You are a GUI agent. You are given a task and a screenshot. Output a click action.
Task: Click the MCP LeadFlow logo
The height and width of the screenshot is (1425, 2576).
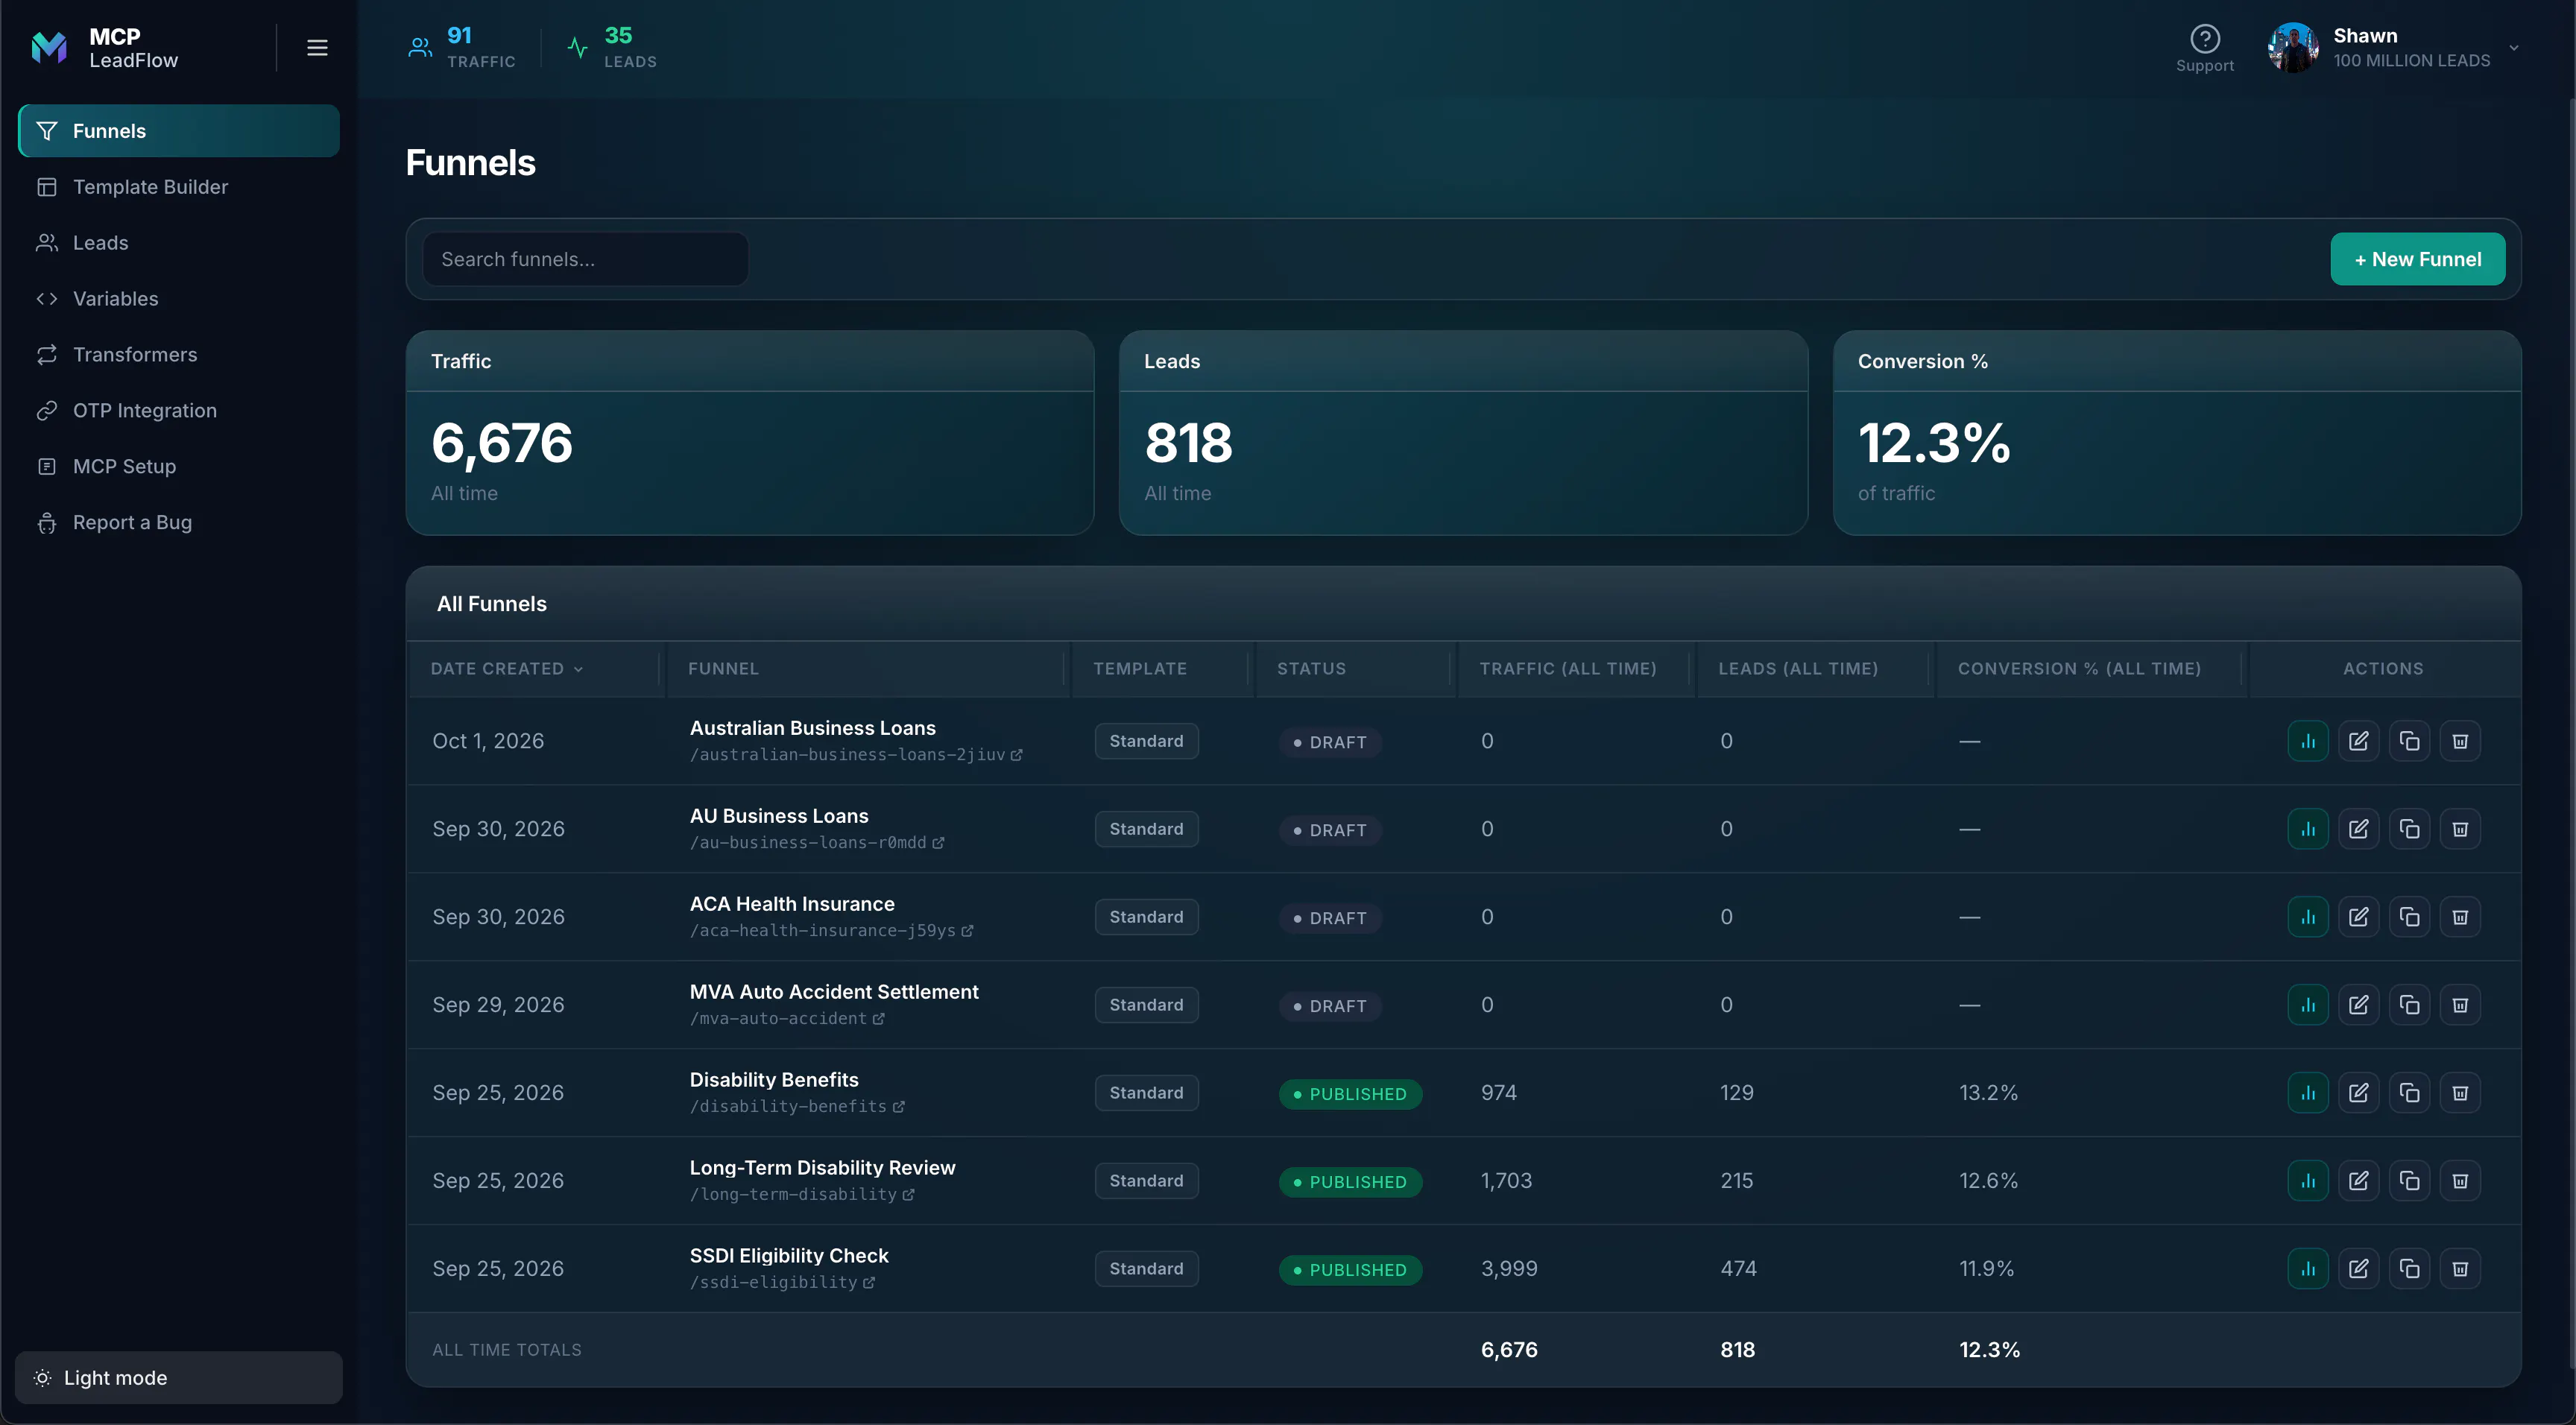pos(49,47)
